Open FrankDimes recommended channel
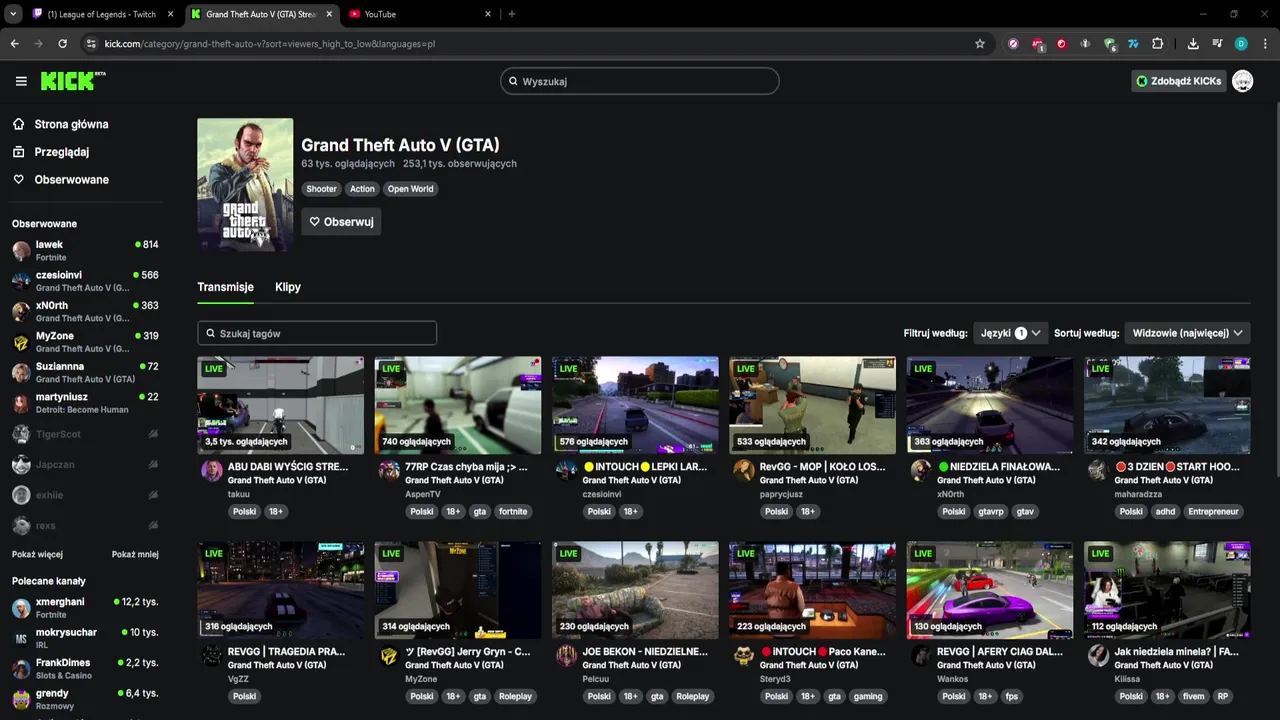 point(85,669)
